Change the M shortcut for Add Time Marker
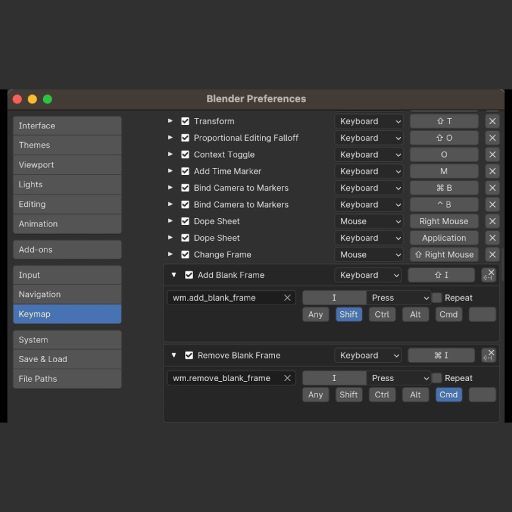512x512 pixels. point(444,171)
